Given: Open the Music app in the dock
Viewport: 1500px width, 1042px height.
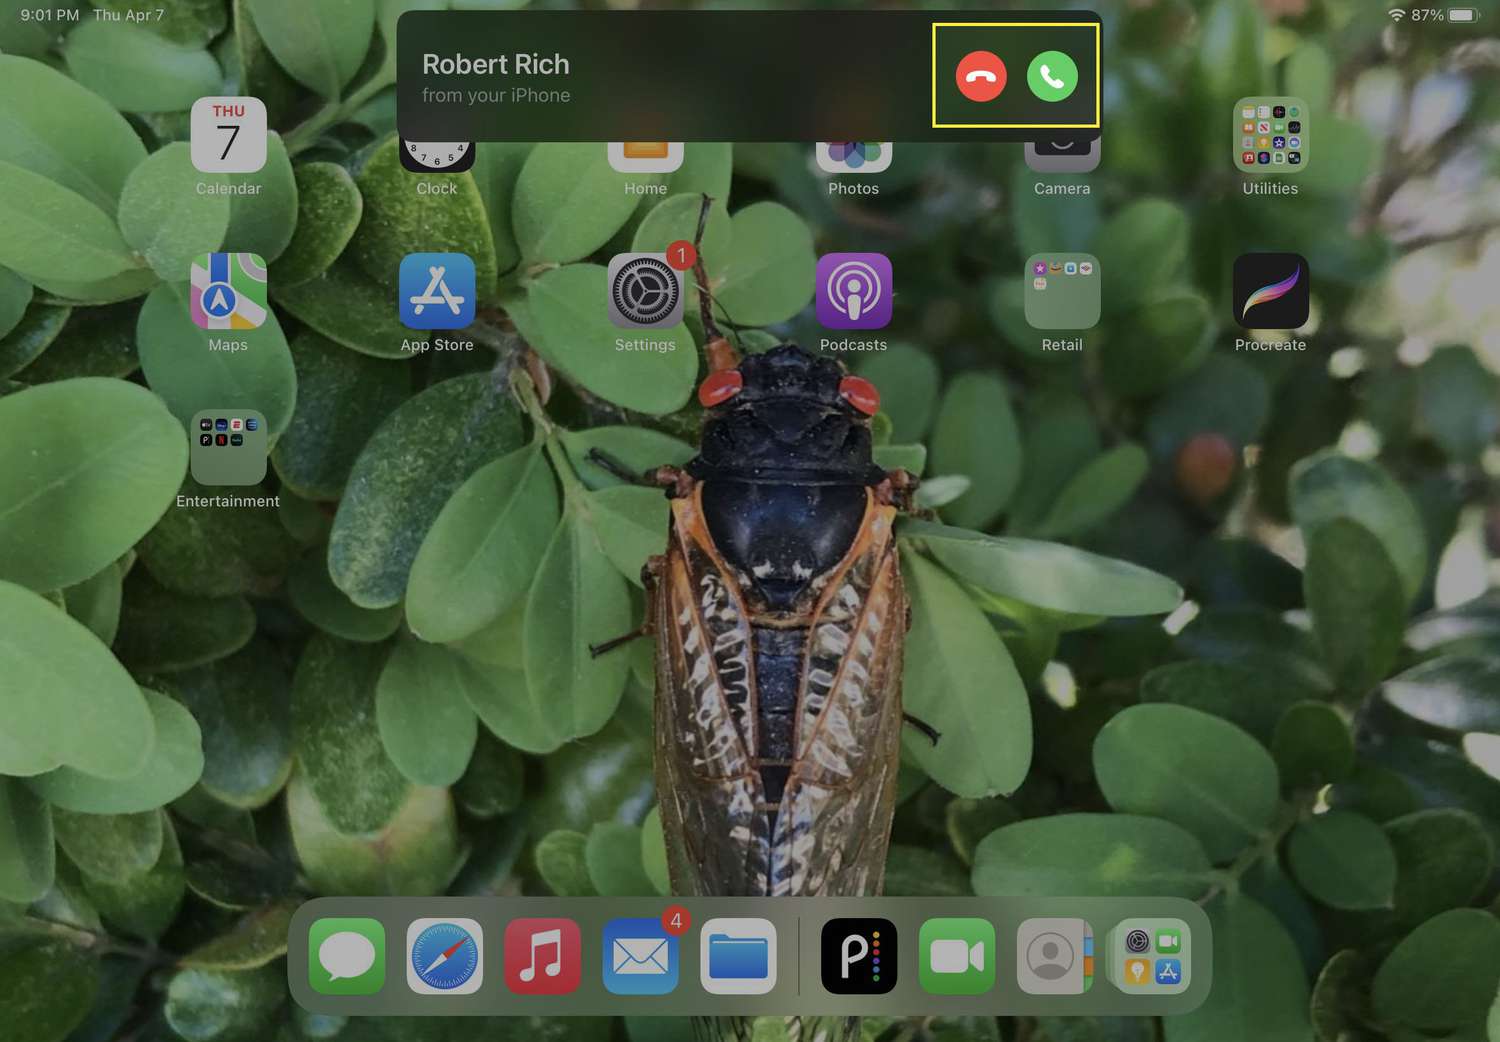Looking at the screenshot, I should tap(542, 956).
